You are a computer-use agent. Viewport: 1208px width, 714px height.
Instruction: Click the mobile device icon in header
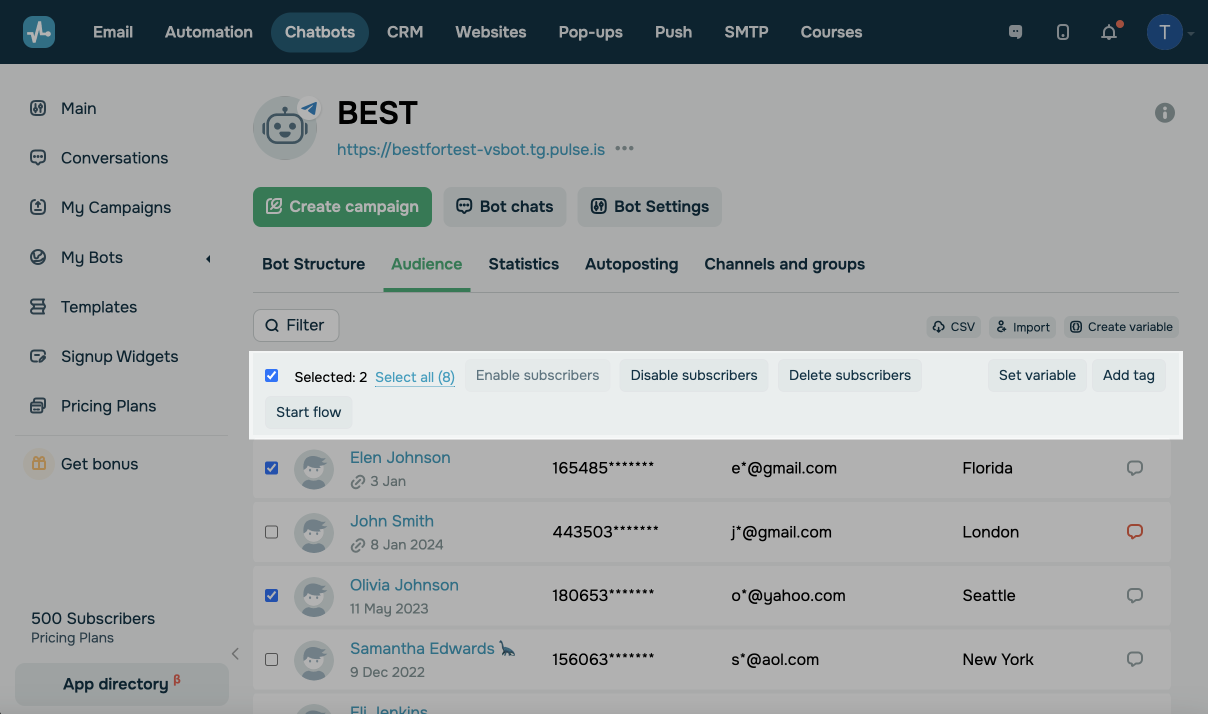pos(1062,32)
